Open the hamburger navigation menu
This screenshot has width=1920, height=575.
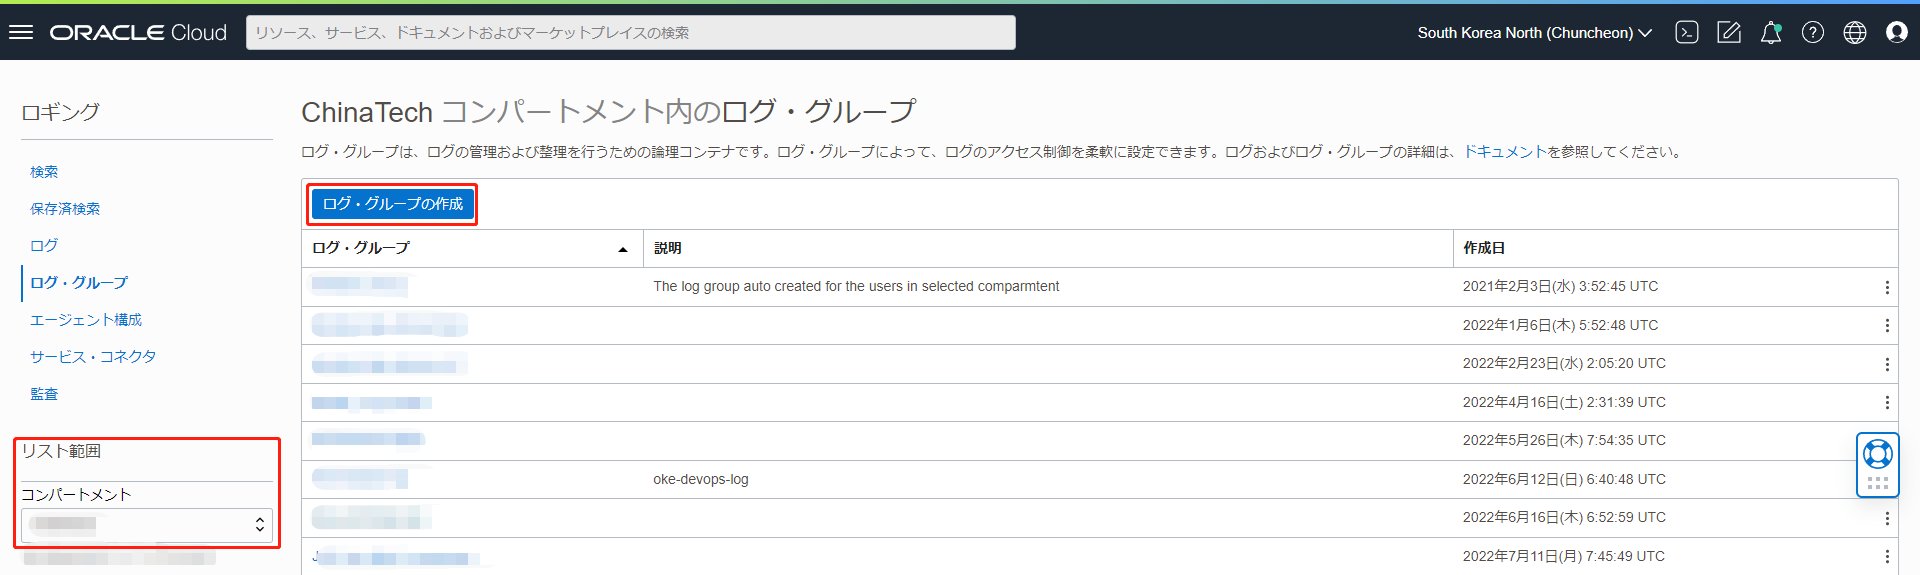click(x=21, y=32)
